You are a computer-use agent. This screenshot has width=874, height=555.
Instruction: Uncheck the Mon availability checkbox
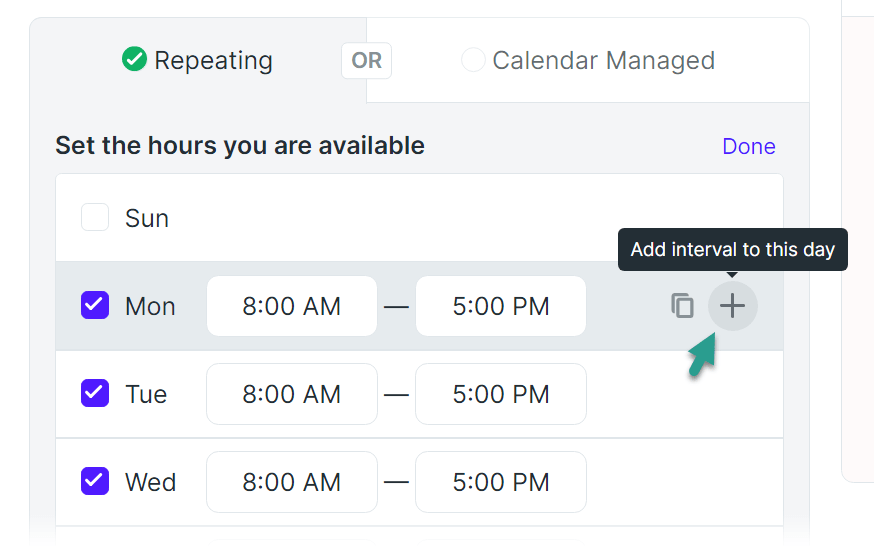click(x=95, y=306)
